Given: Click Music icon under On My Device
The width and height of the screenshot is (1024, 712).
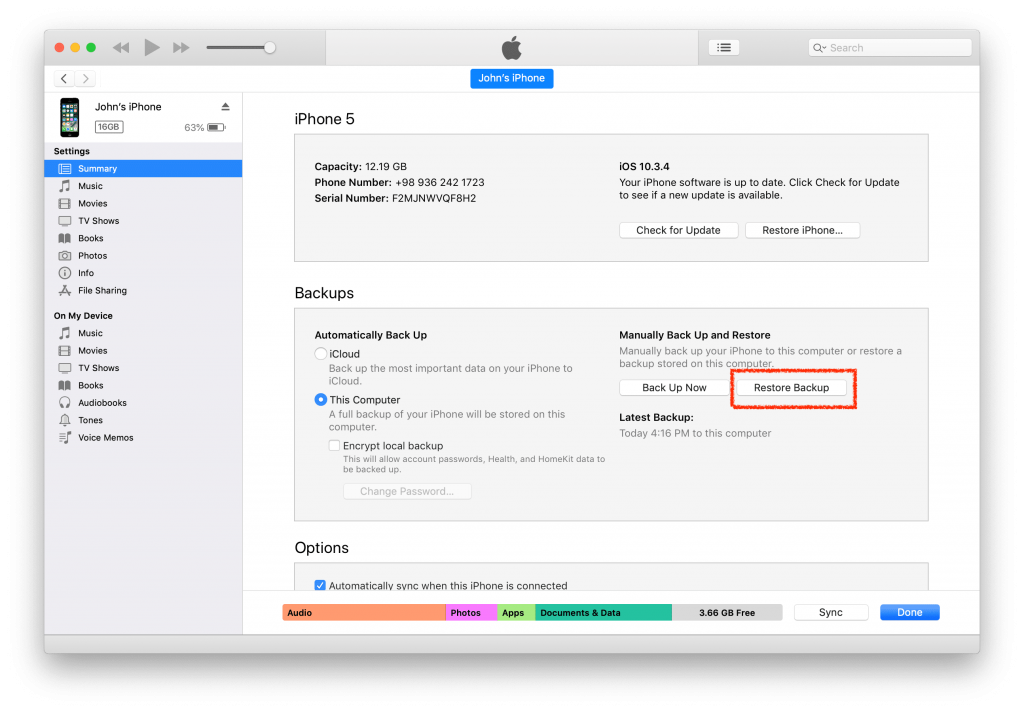Looking at the screenshot, I should coord(65,333).
